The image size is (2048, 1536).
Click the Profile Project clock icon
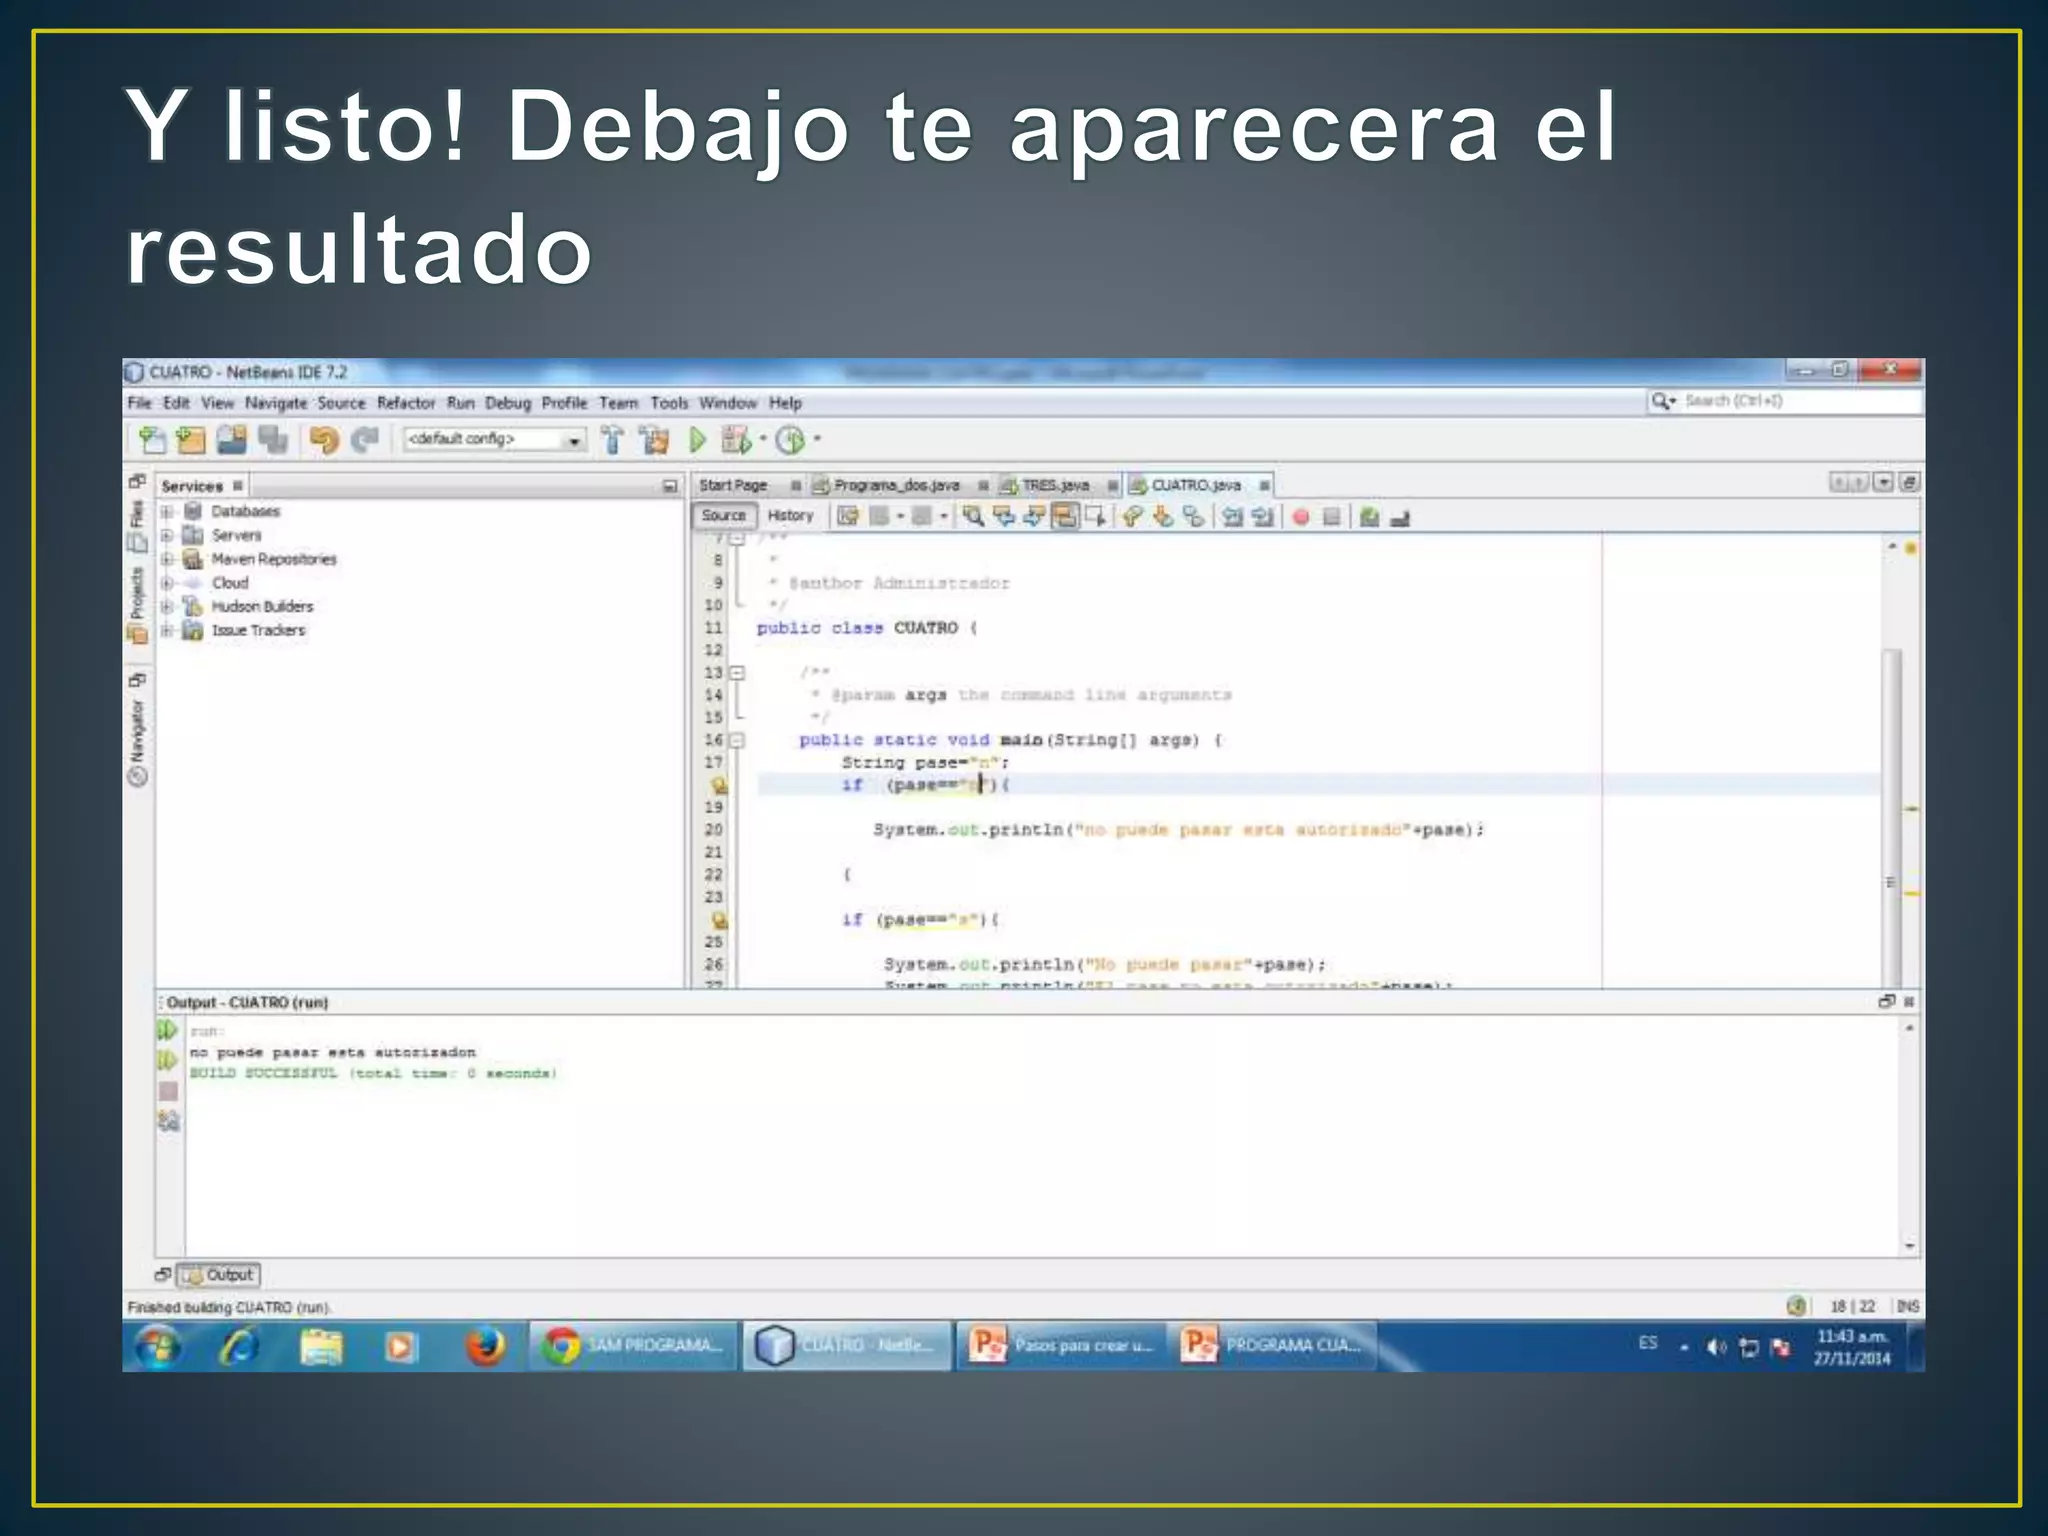[x=791, y=440]
